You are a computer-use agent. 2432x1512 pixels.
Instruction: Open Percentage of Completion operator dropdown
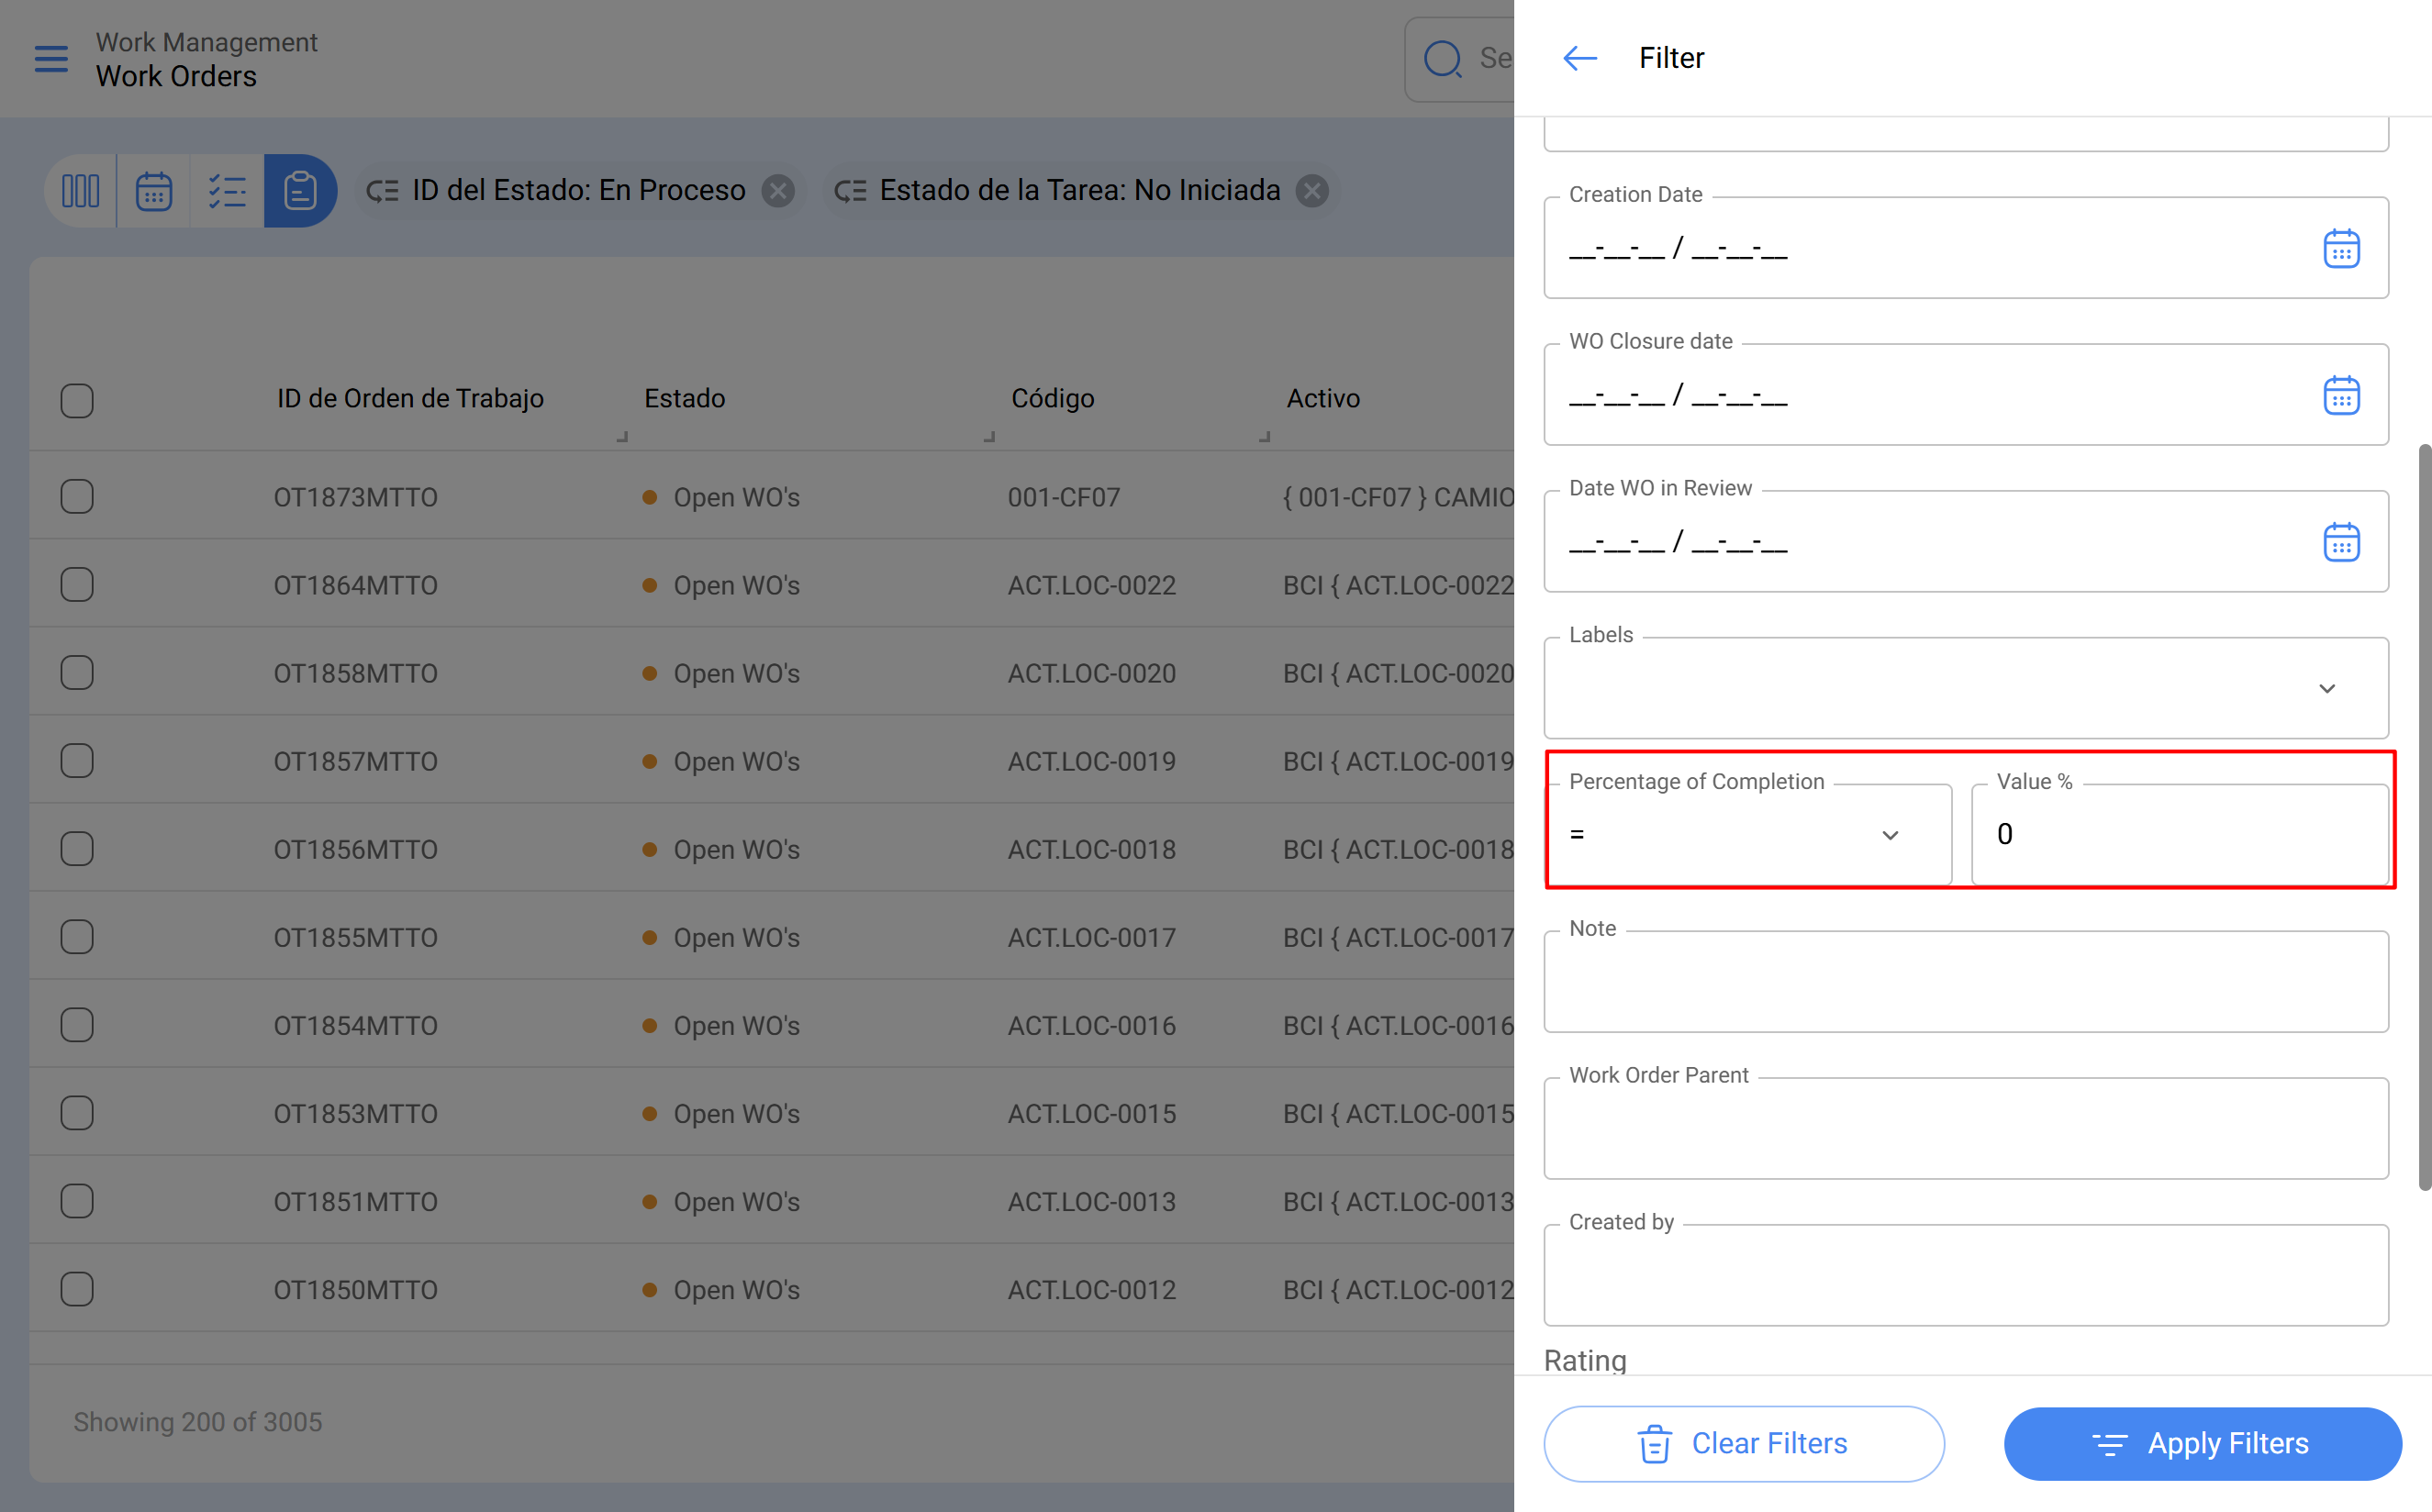pos(1748,835)
